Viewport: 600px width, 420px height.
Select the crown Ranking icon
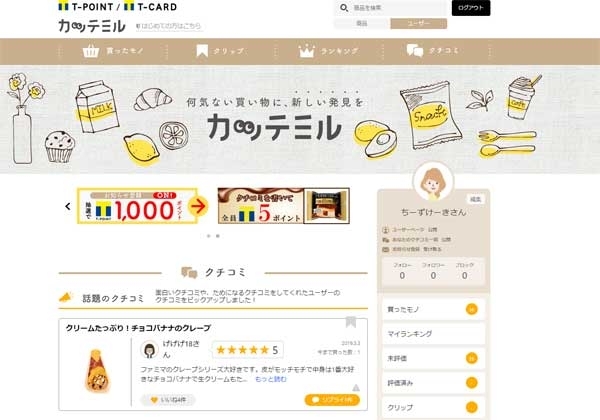(x=307, y=51)
